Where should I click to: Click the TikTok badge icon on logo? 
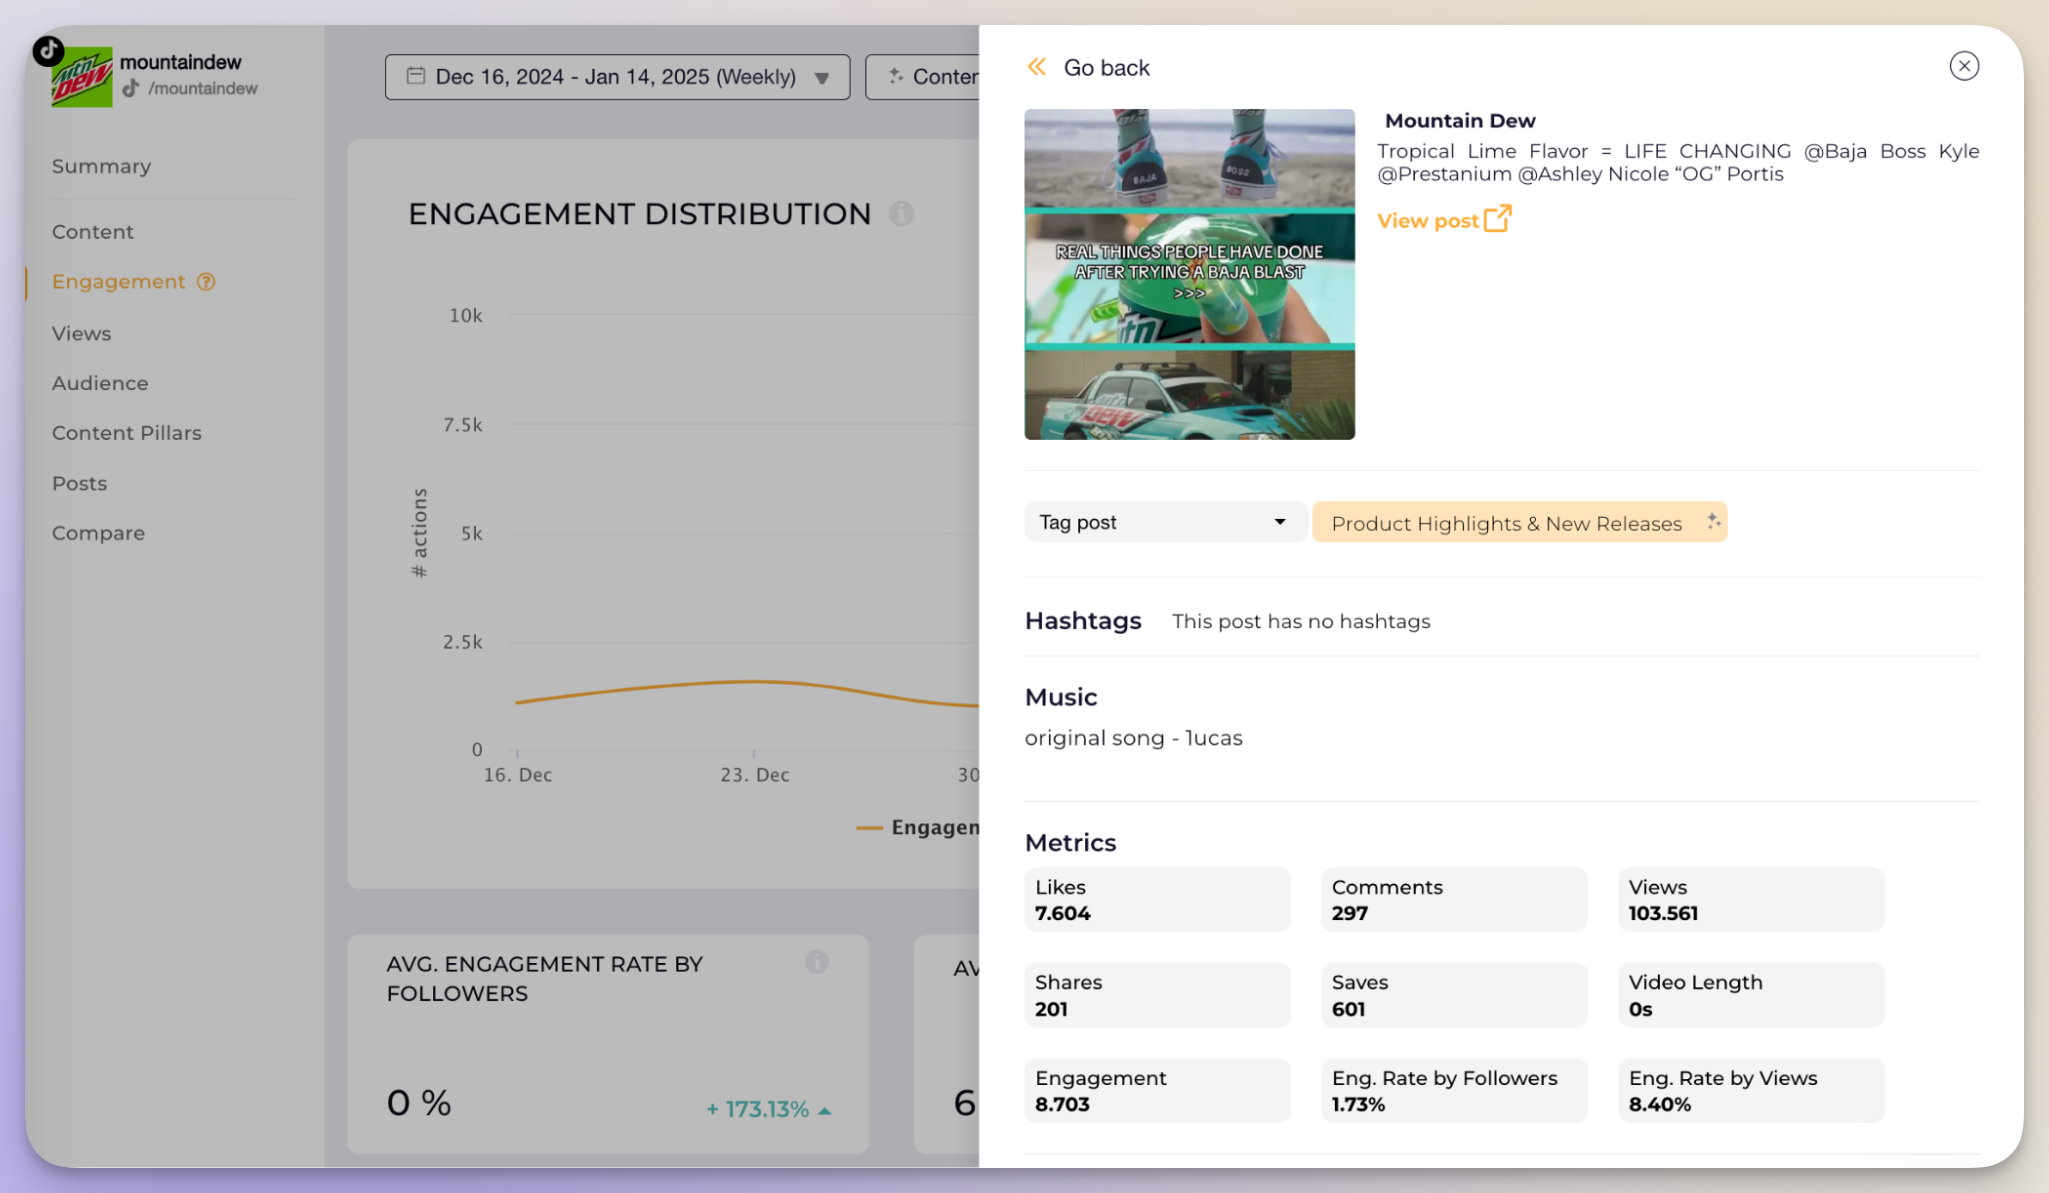point(48,51)
